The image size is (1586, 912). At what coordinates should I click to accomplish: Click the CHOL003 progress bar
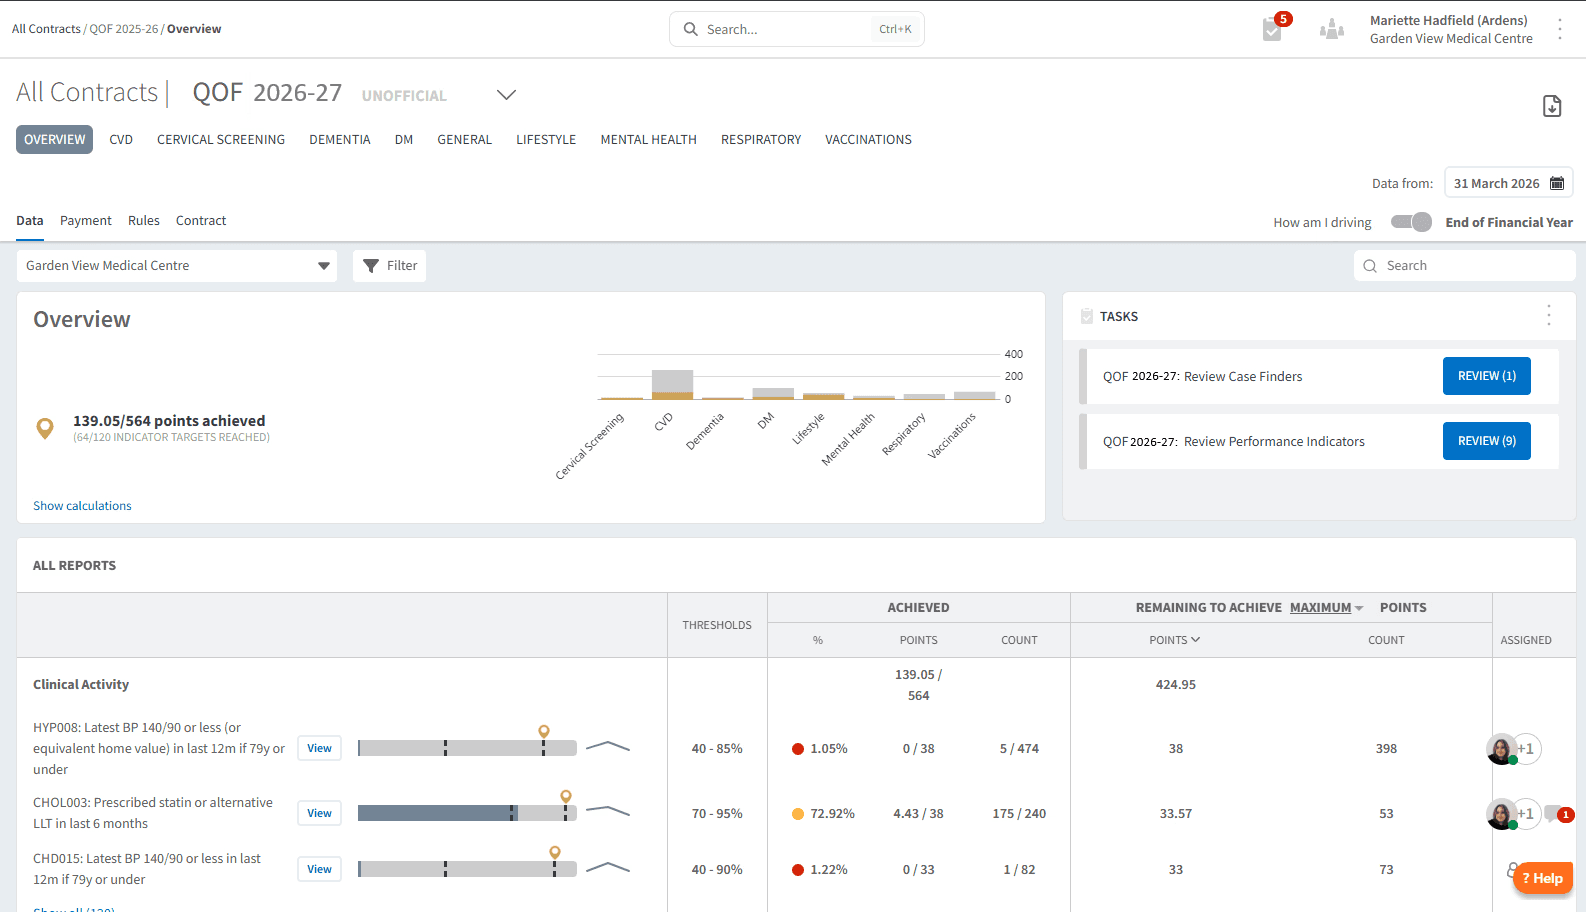[467, 814]
